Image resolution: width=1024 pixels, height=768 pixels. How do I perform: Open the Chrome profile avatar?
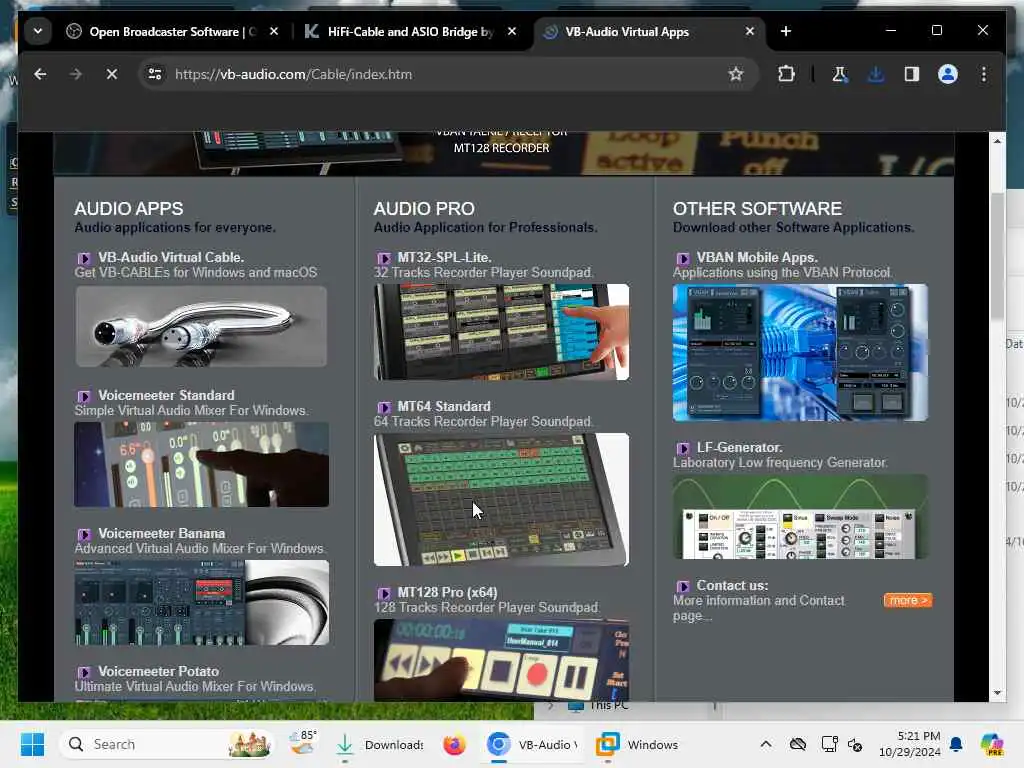click(x=948, y=74)
